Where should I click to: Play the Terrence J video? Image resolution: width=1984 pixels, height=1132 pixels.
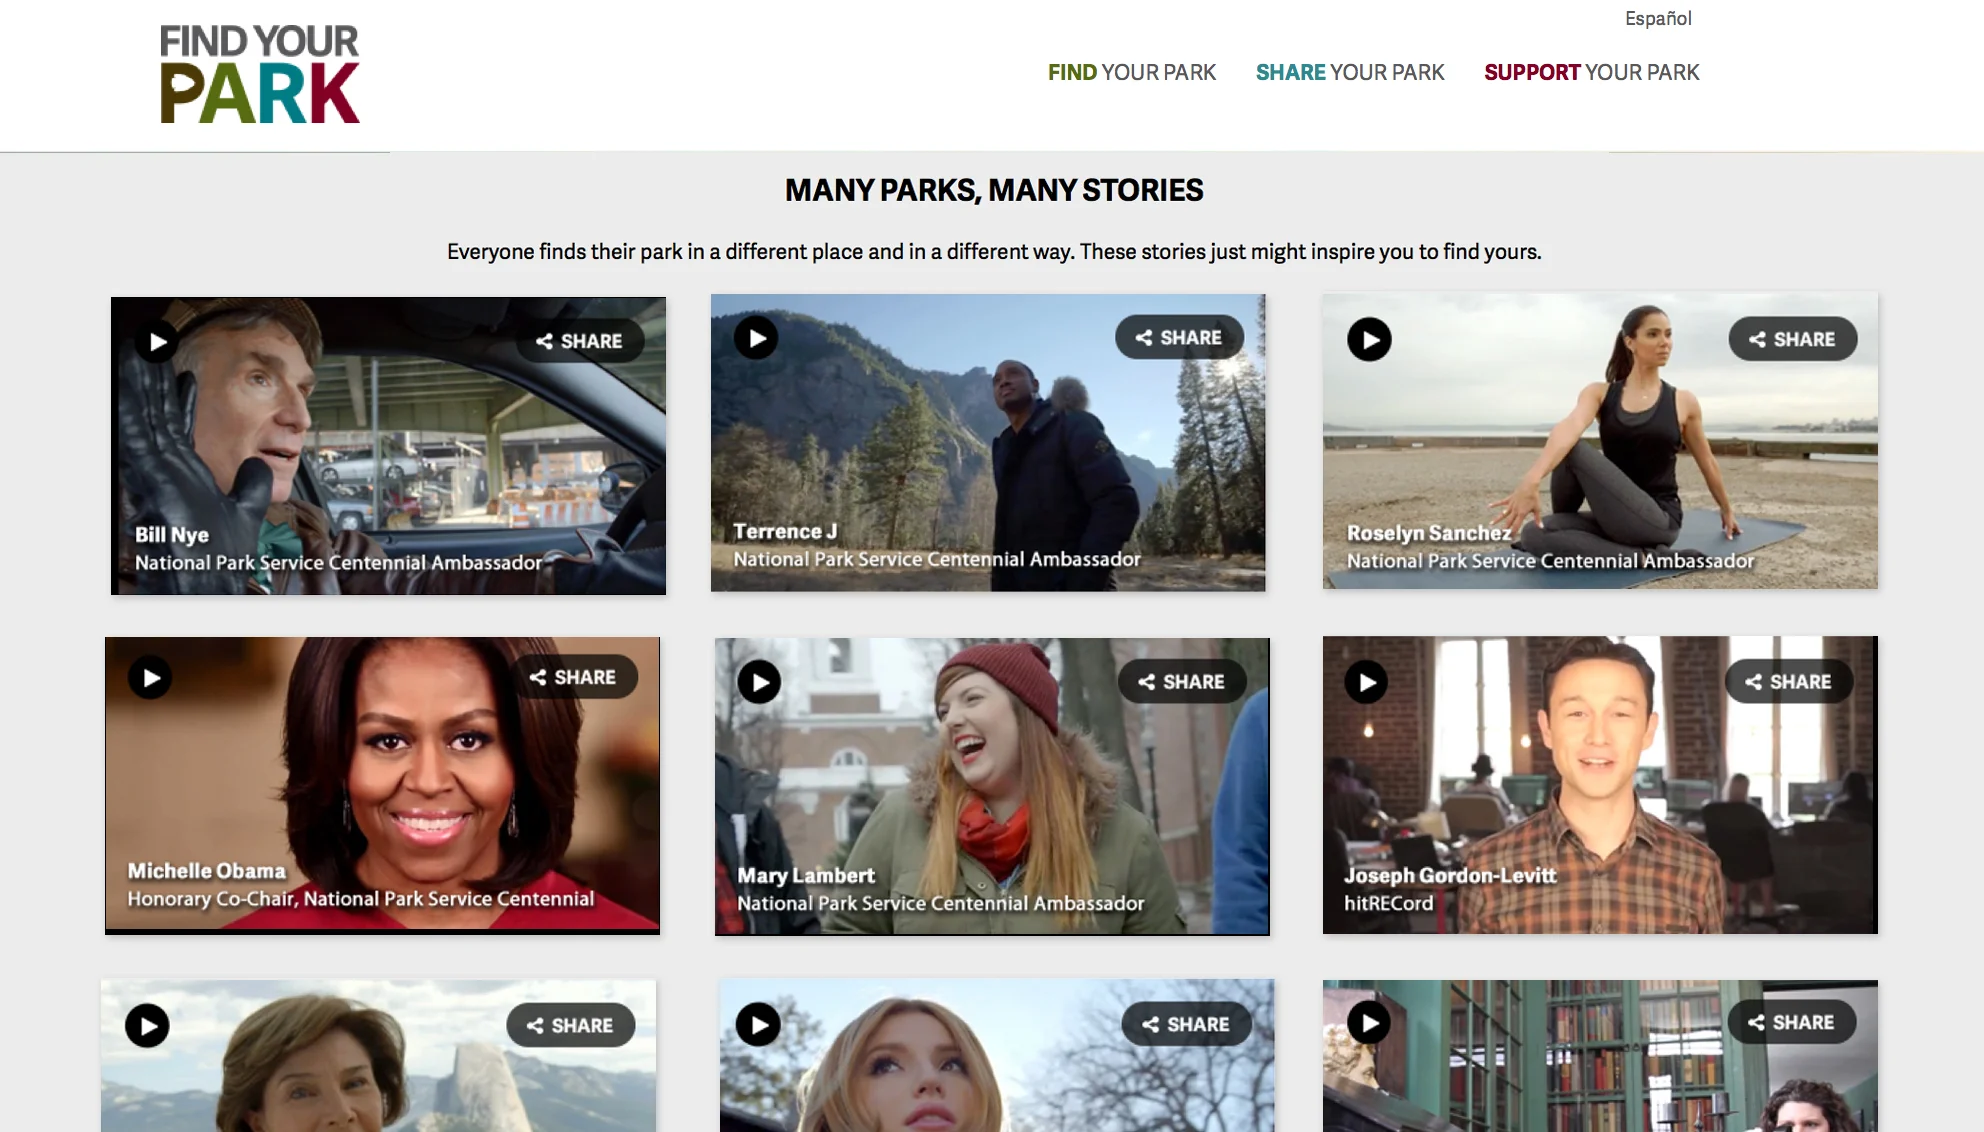757,338
